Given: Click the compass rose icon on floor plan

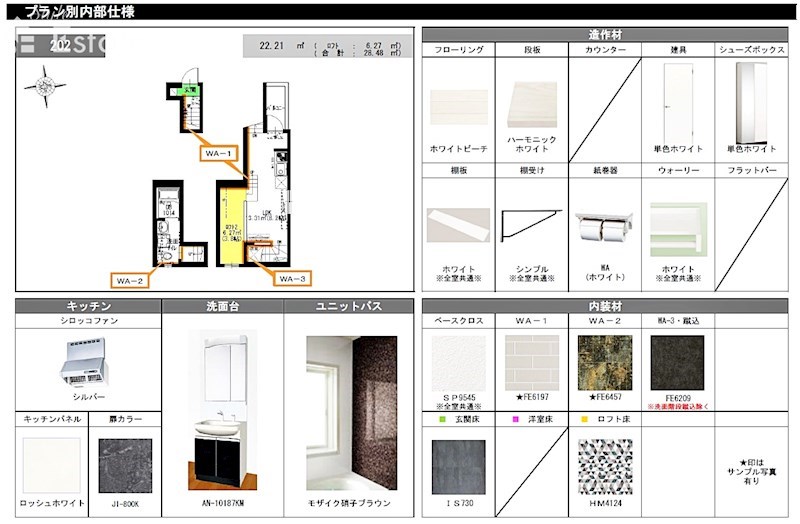Looking at the screenshot, I should 45,85.
